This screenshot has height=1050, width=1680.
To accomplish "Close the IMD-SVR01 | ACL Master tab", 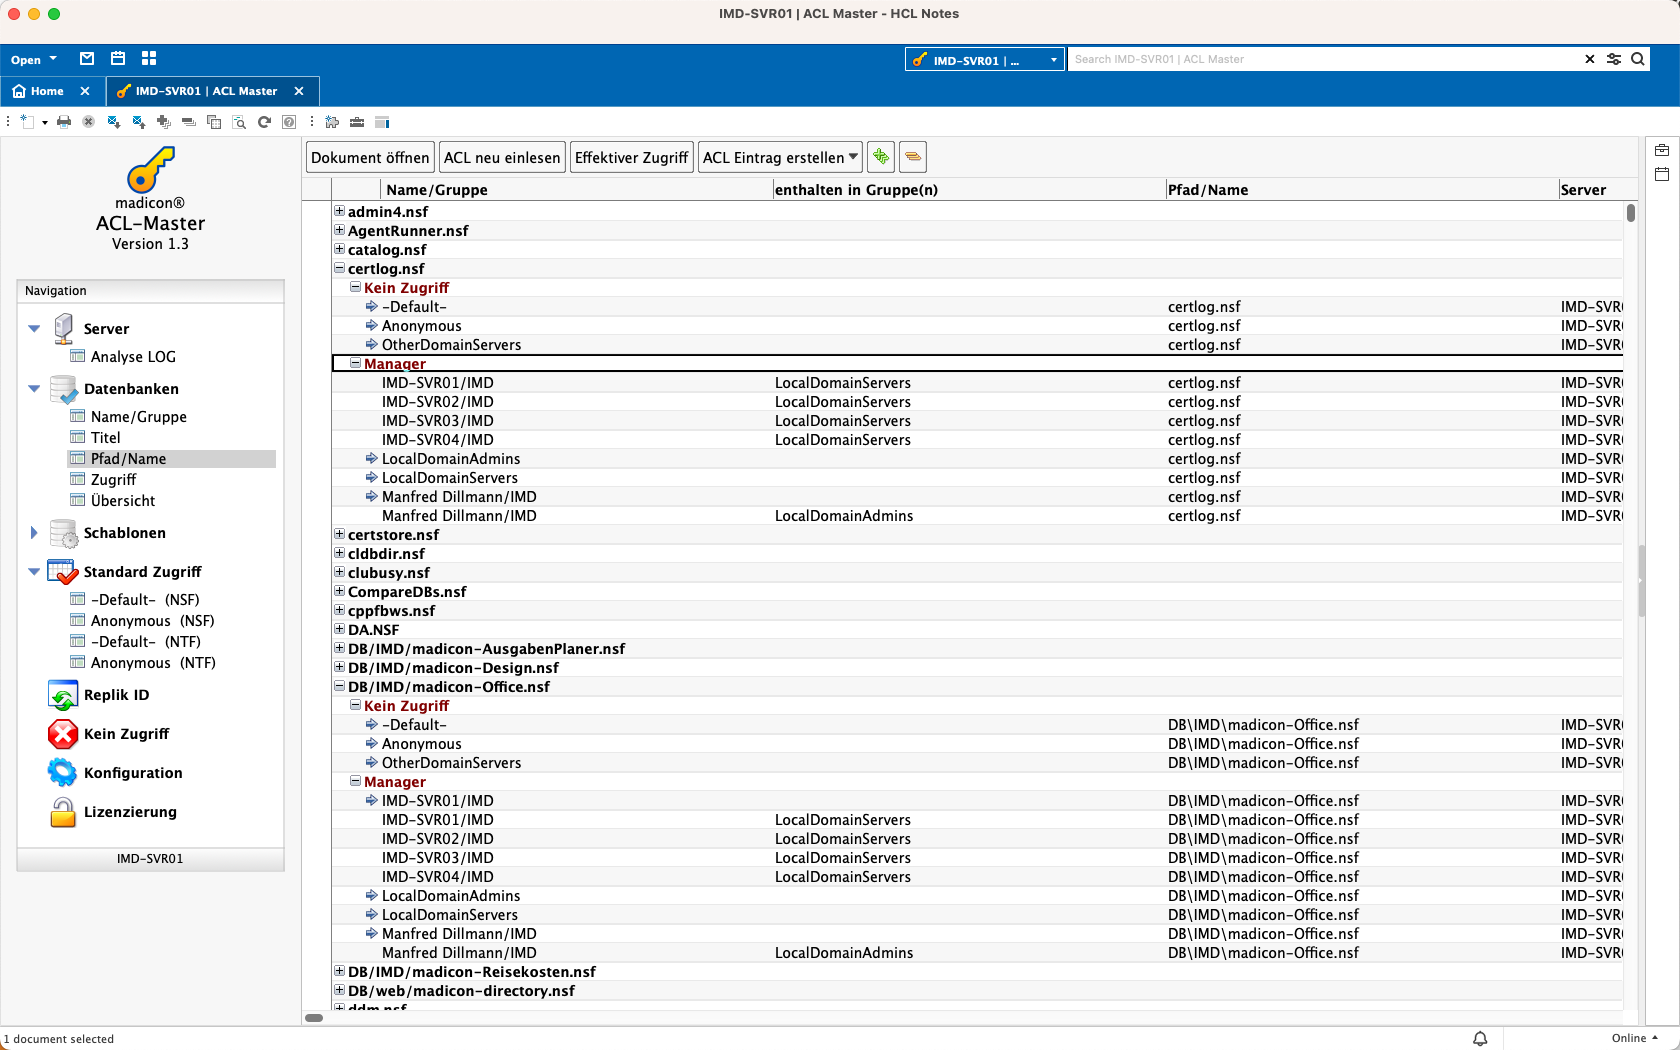I will pyautogui.click(x=299, y=91).
